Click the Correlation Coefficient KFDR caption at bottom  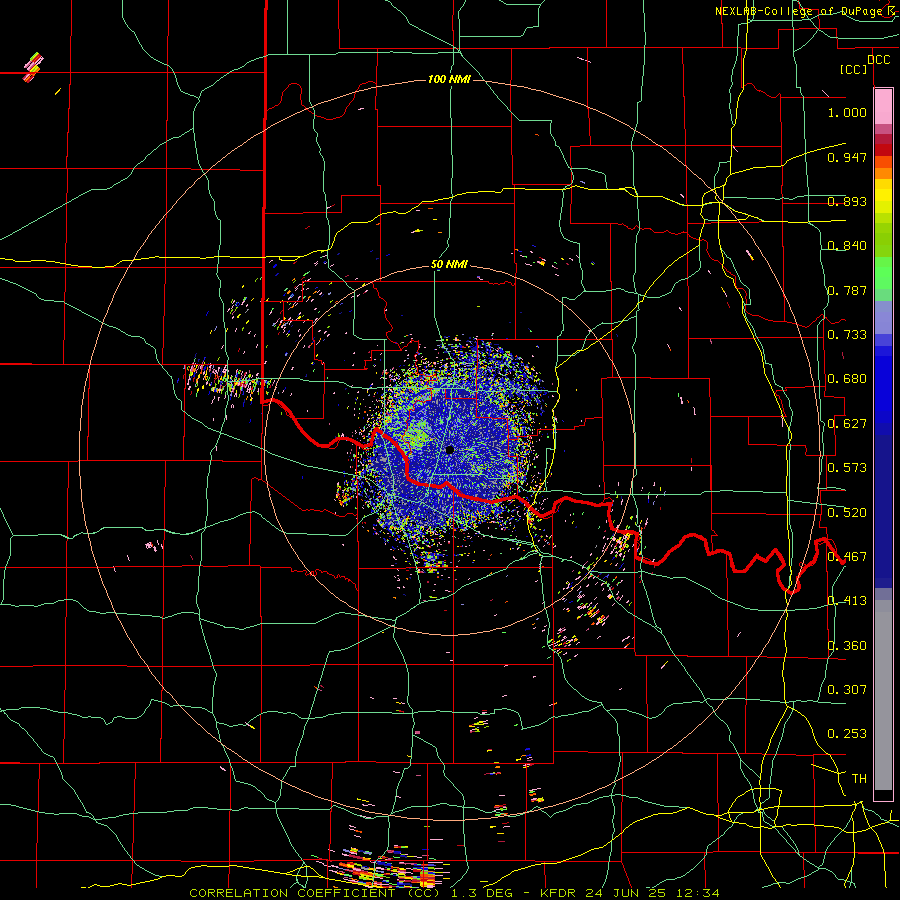454,893
